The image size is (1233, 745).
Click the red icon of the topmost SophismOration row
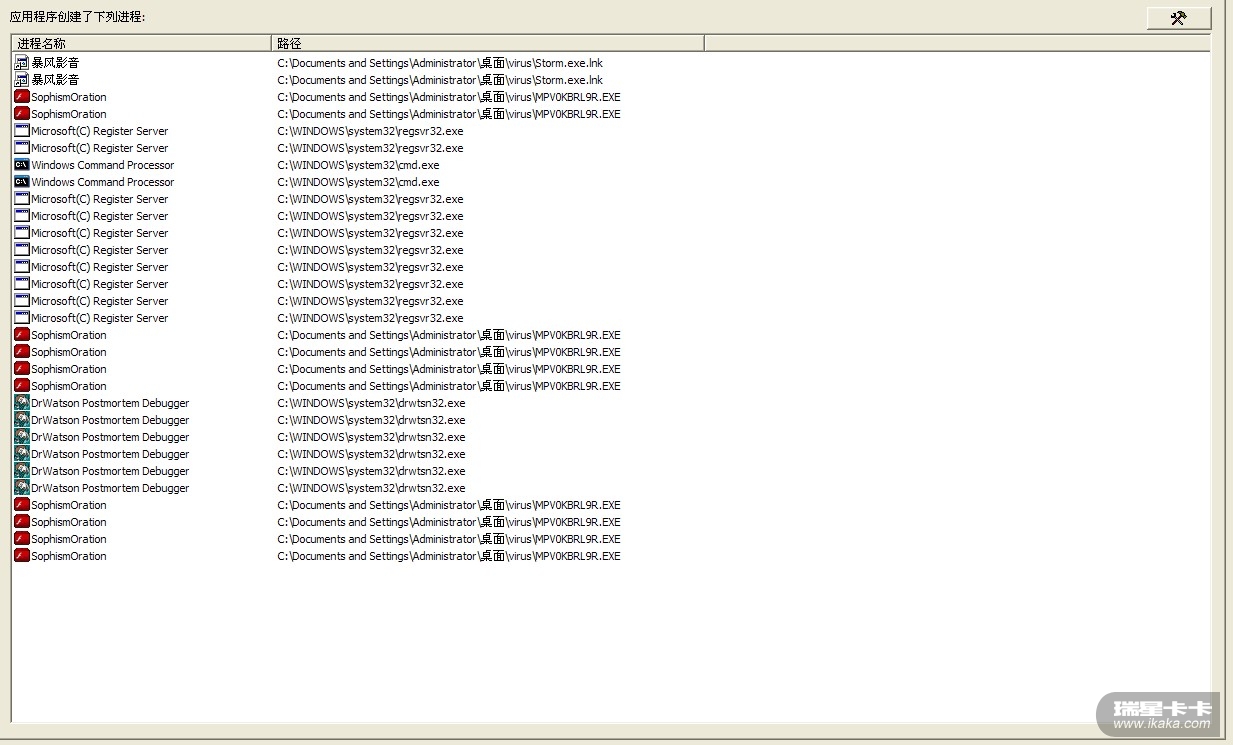click(21, 97)
